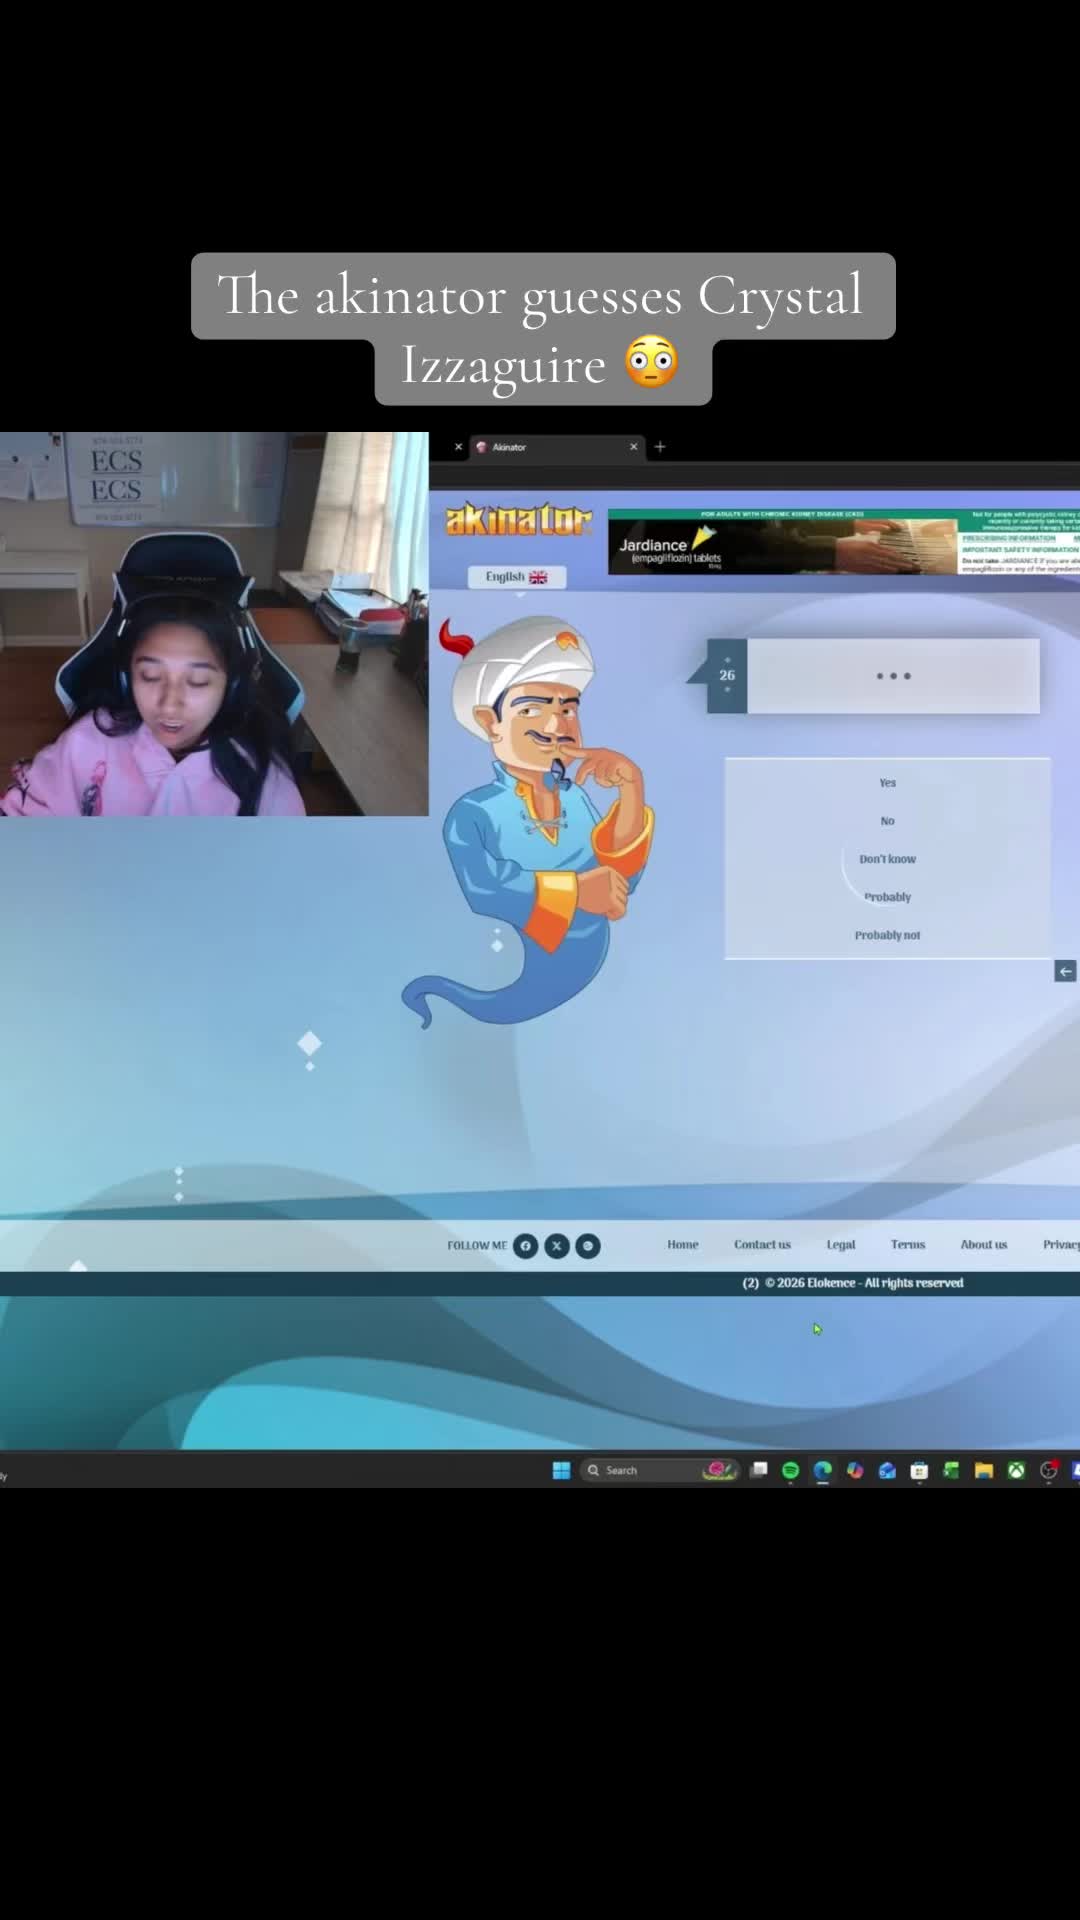Click the Akinator logo

tap(518, 519)
